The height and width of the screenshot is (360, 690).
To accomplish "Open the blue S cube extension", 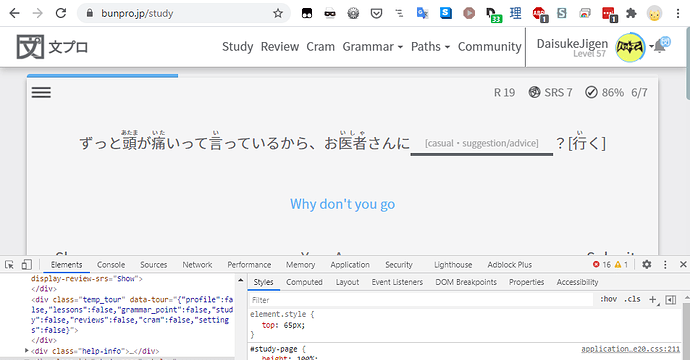I will pos(446,13).
